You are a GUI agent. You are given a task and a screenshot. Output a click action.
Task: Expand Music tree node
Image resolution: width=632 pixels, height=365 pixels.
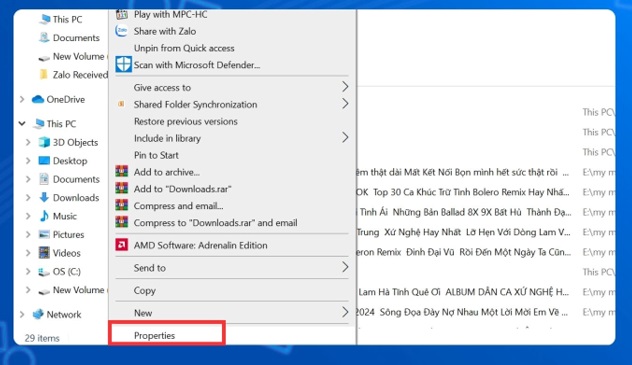[28, 216]
